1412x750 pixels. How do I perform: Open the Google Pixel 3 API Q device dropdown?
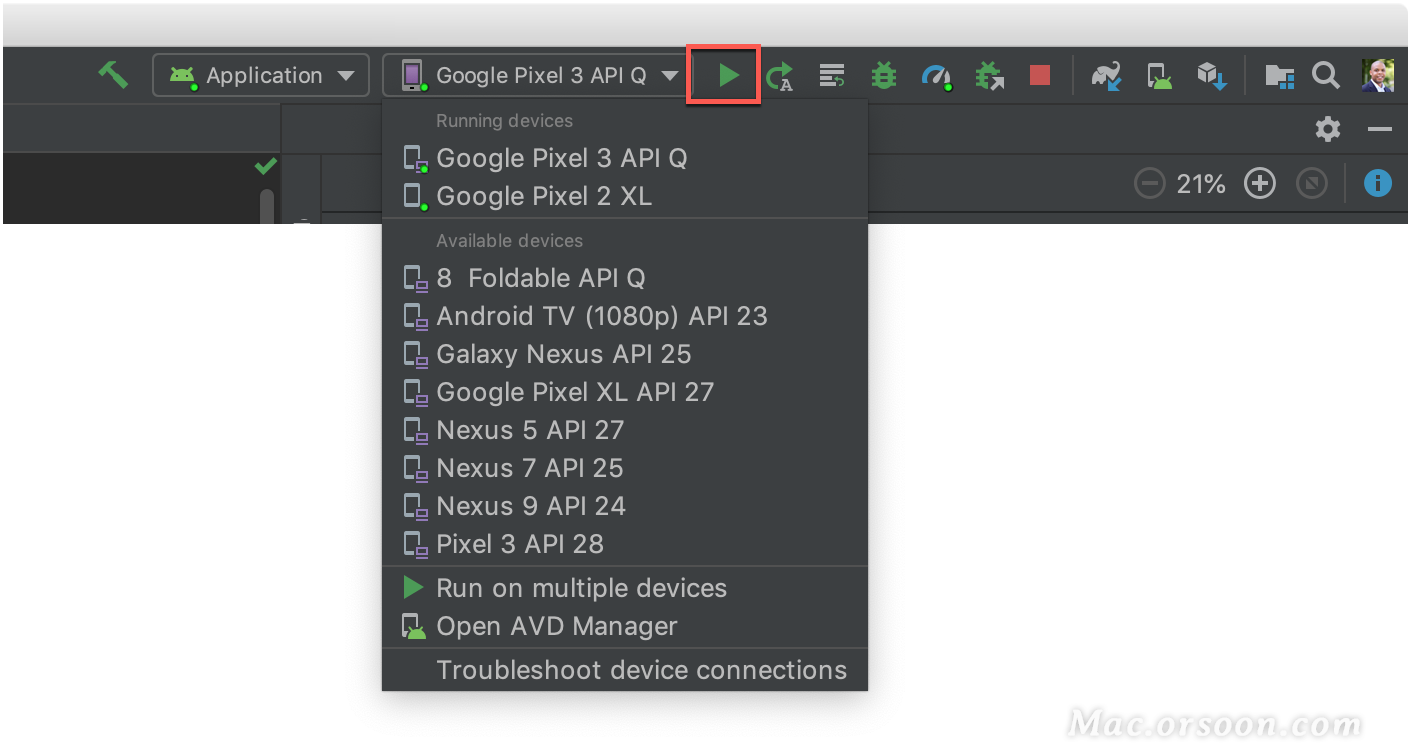(534, 76)
